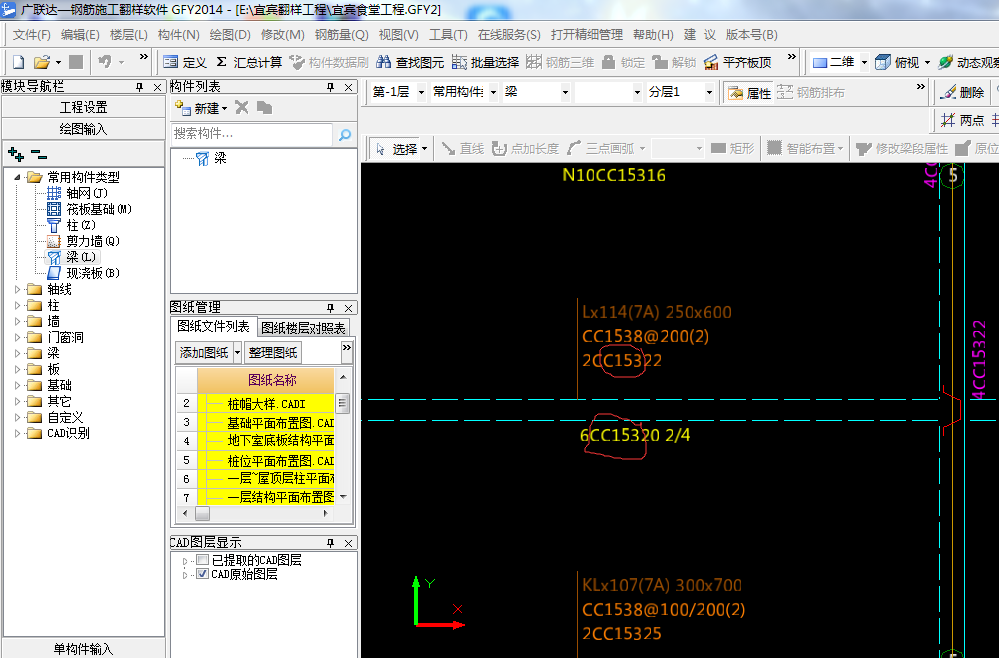Image resolution: width=999 pixels, height=658 pixels.
Task: Click the Undo arrow icon
Action: coord(105,62)
